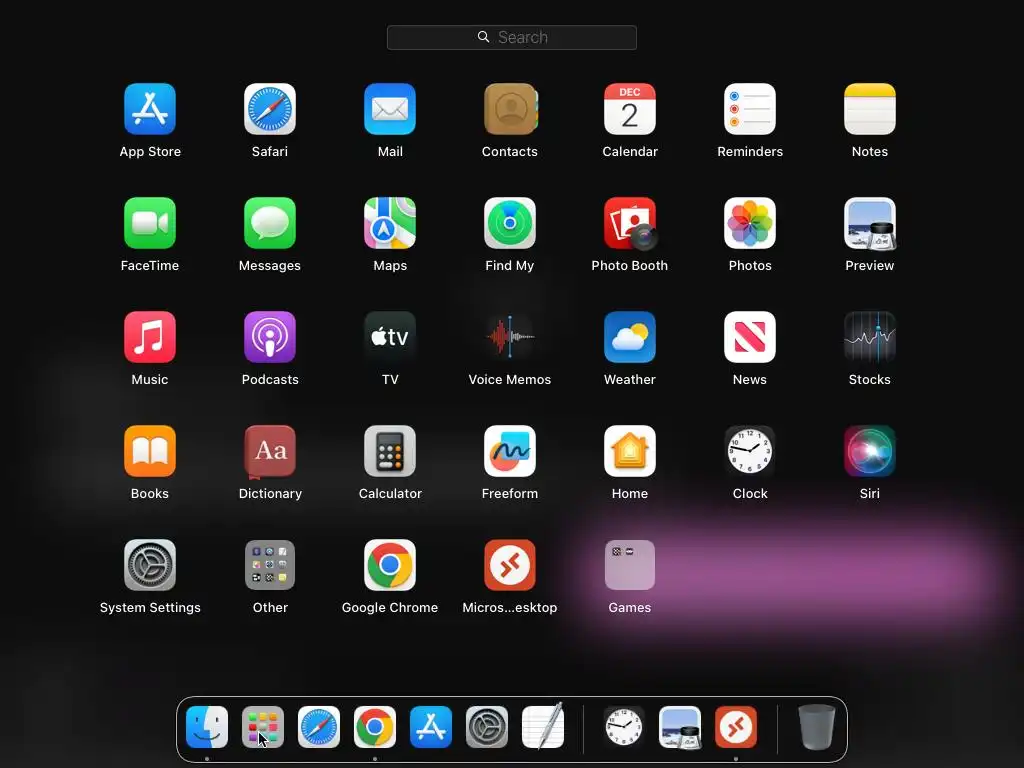Screen dimensions: 1024x768
Task: Launch Photo Booth
Action: tap(630, 223)
